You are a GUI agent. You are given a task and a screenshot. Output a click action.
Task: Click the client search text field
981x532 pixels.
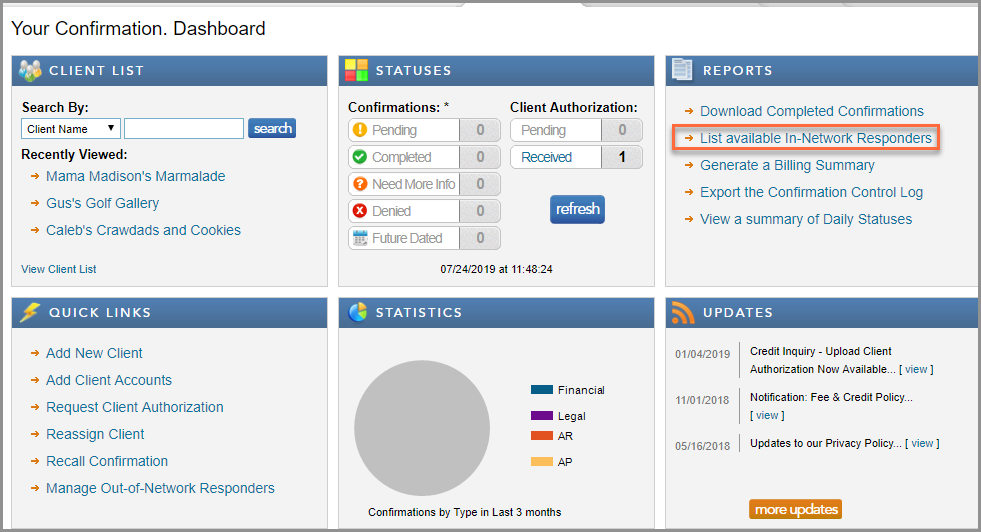click(x=184, y=129)
